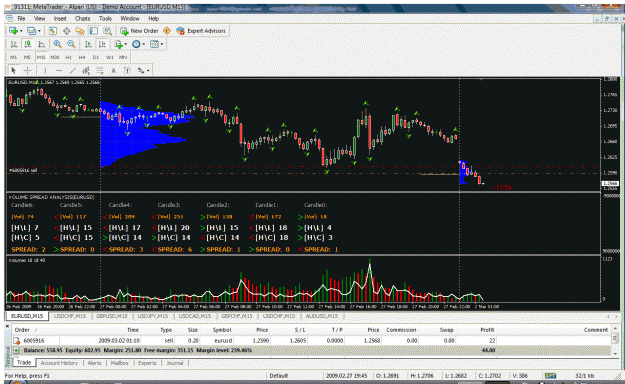
Task: Click the Periods clock icon
Action: 136,44
